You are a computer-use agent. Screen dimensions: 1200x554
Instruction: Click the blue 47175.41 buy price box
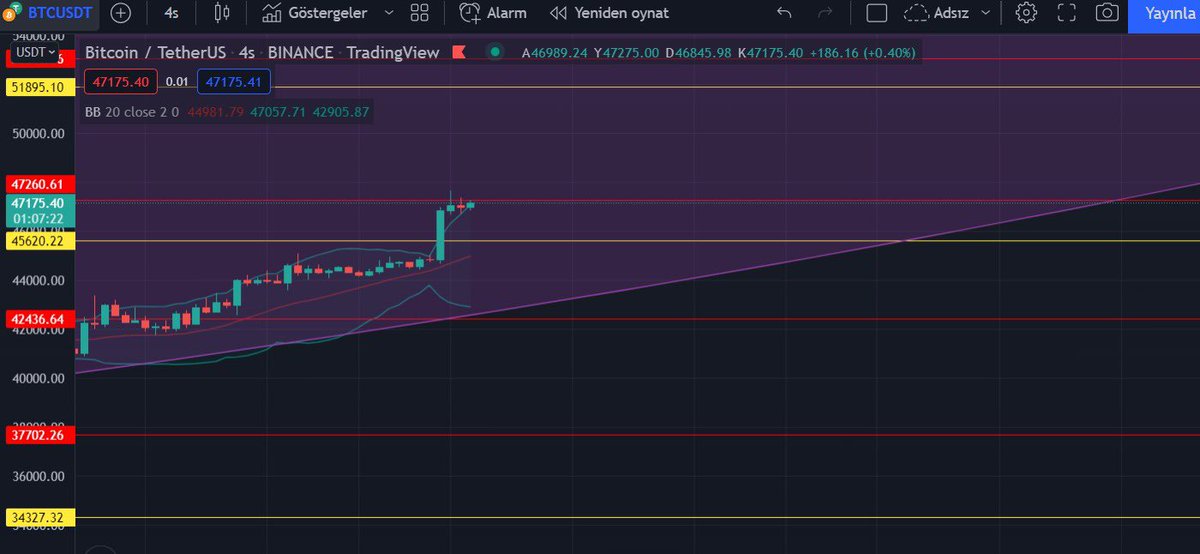[x=233, y=82]
